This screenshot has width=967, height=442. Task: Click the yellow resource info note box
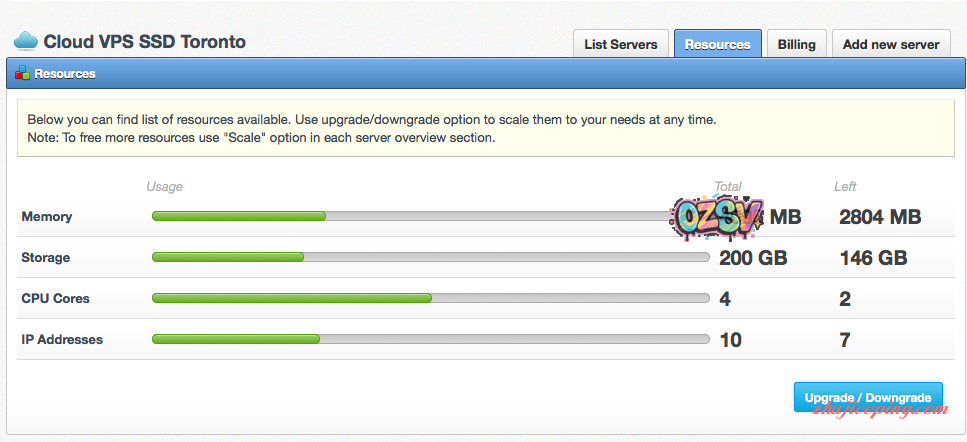pos(478,128)
